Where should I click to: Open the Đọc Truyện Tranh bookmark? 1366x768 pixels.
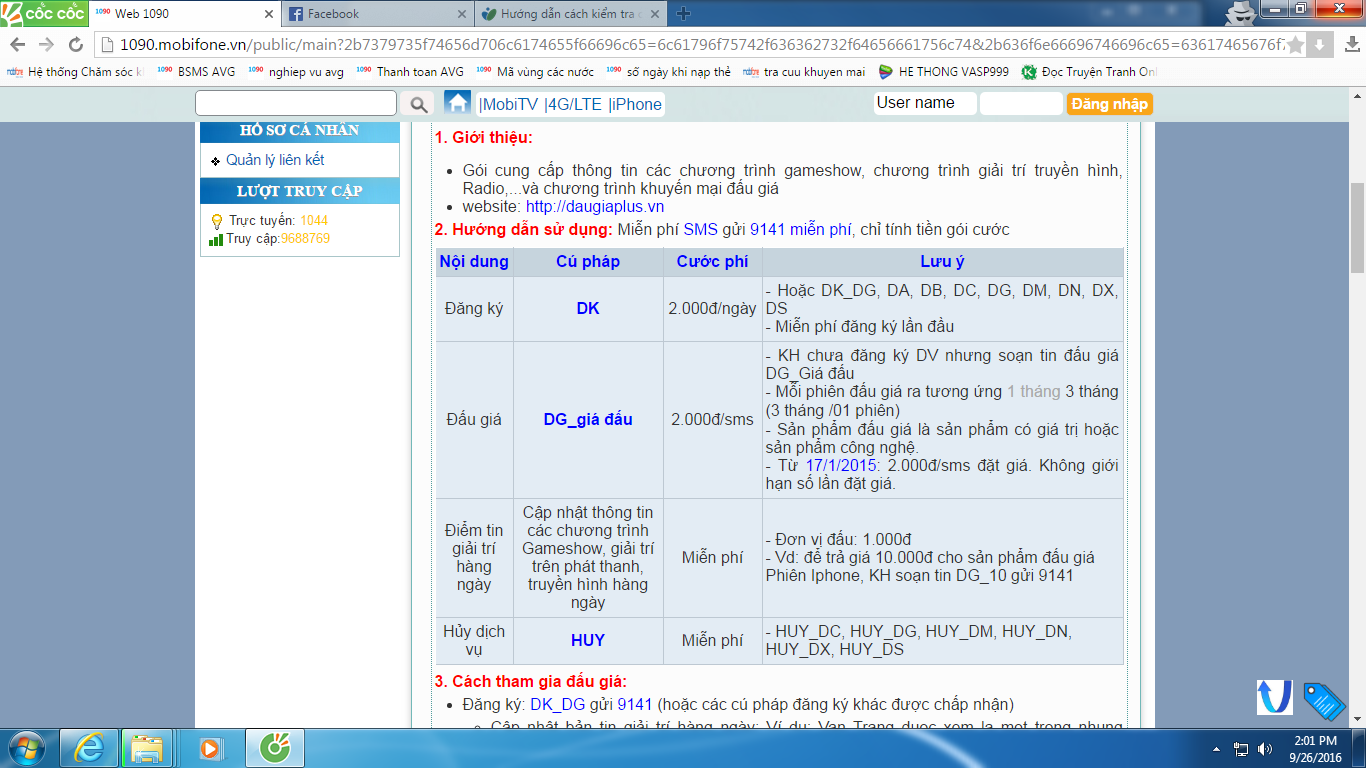click(x=1089, y=72)
